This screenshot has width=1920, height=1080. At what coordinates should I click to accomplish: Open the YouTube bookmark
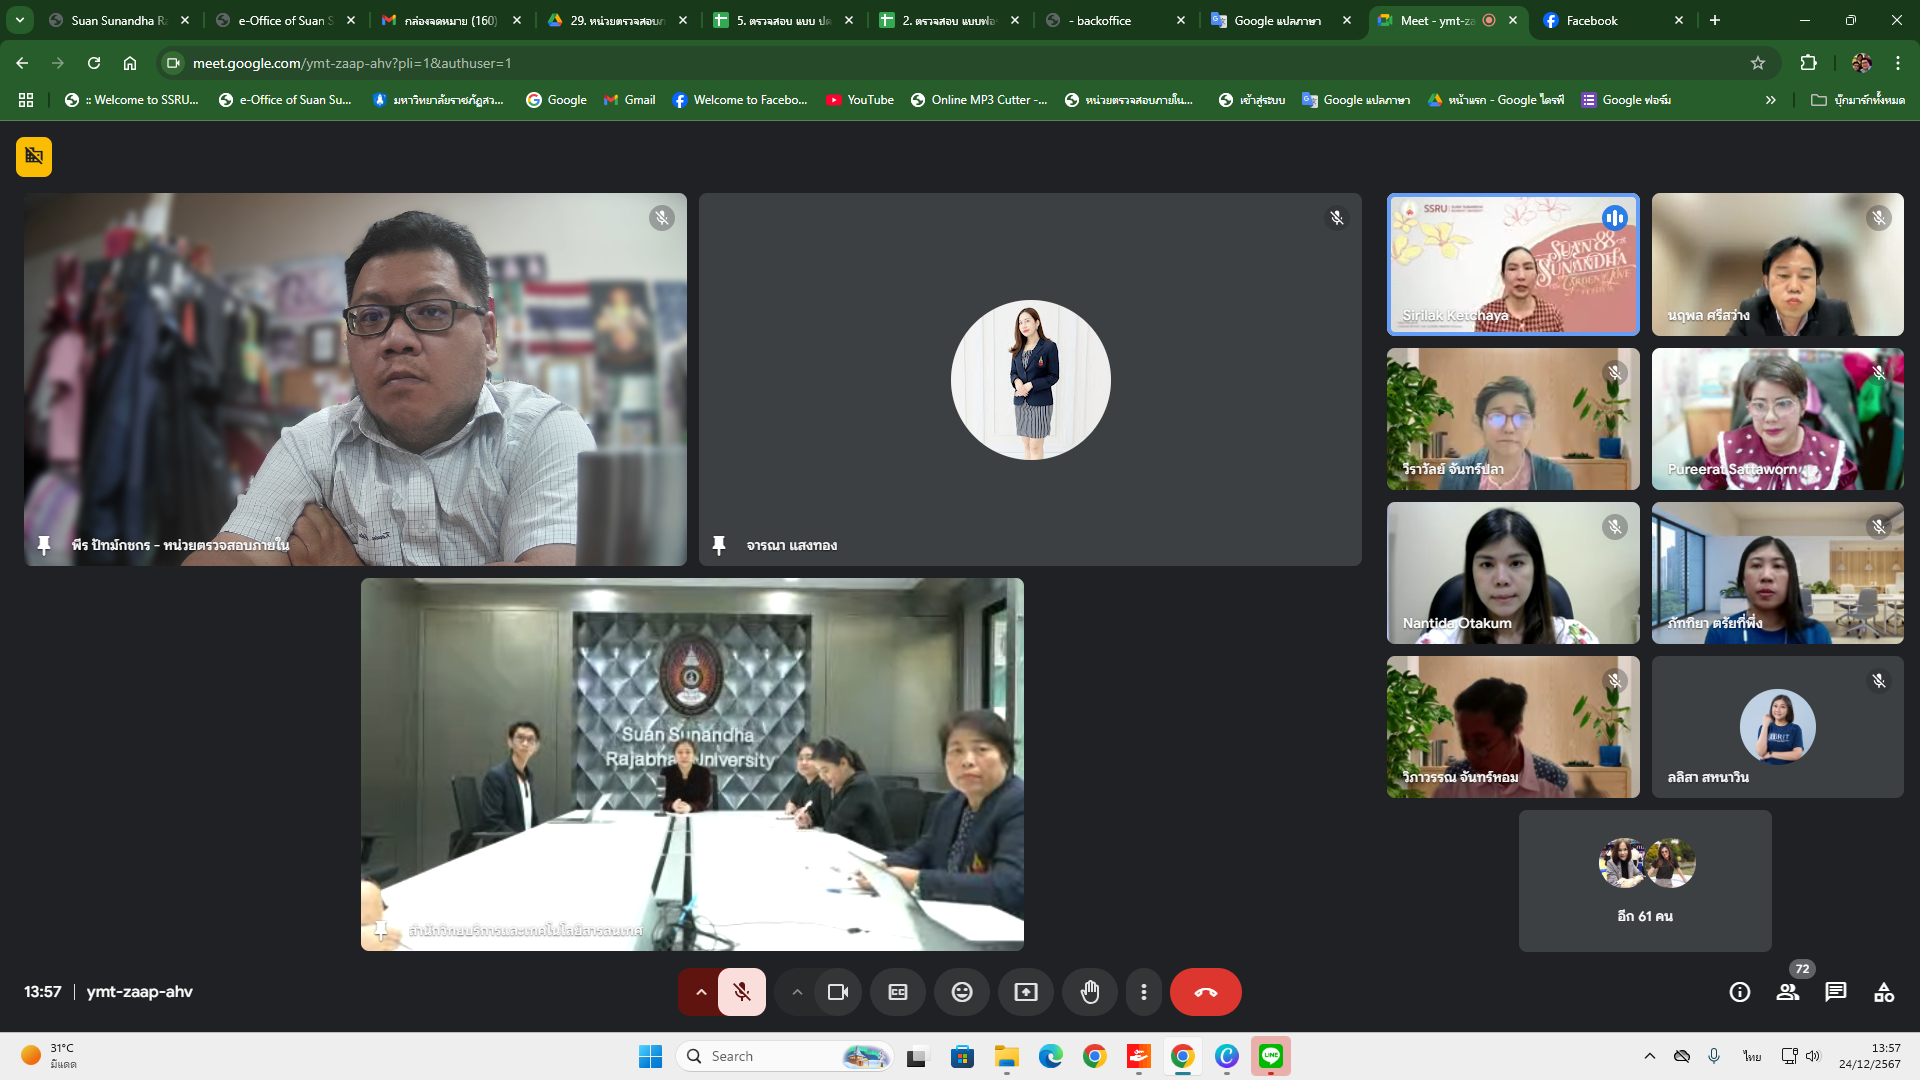[x=859, y=100]
